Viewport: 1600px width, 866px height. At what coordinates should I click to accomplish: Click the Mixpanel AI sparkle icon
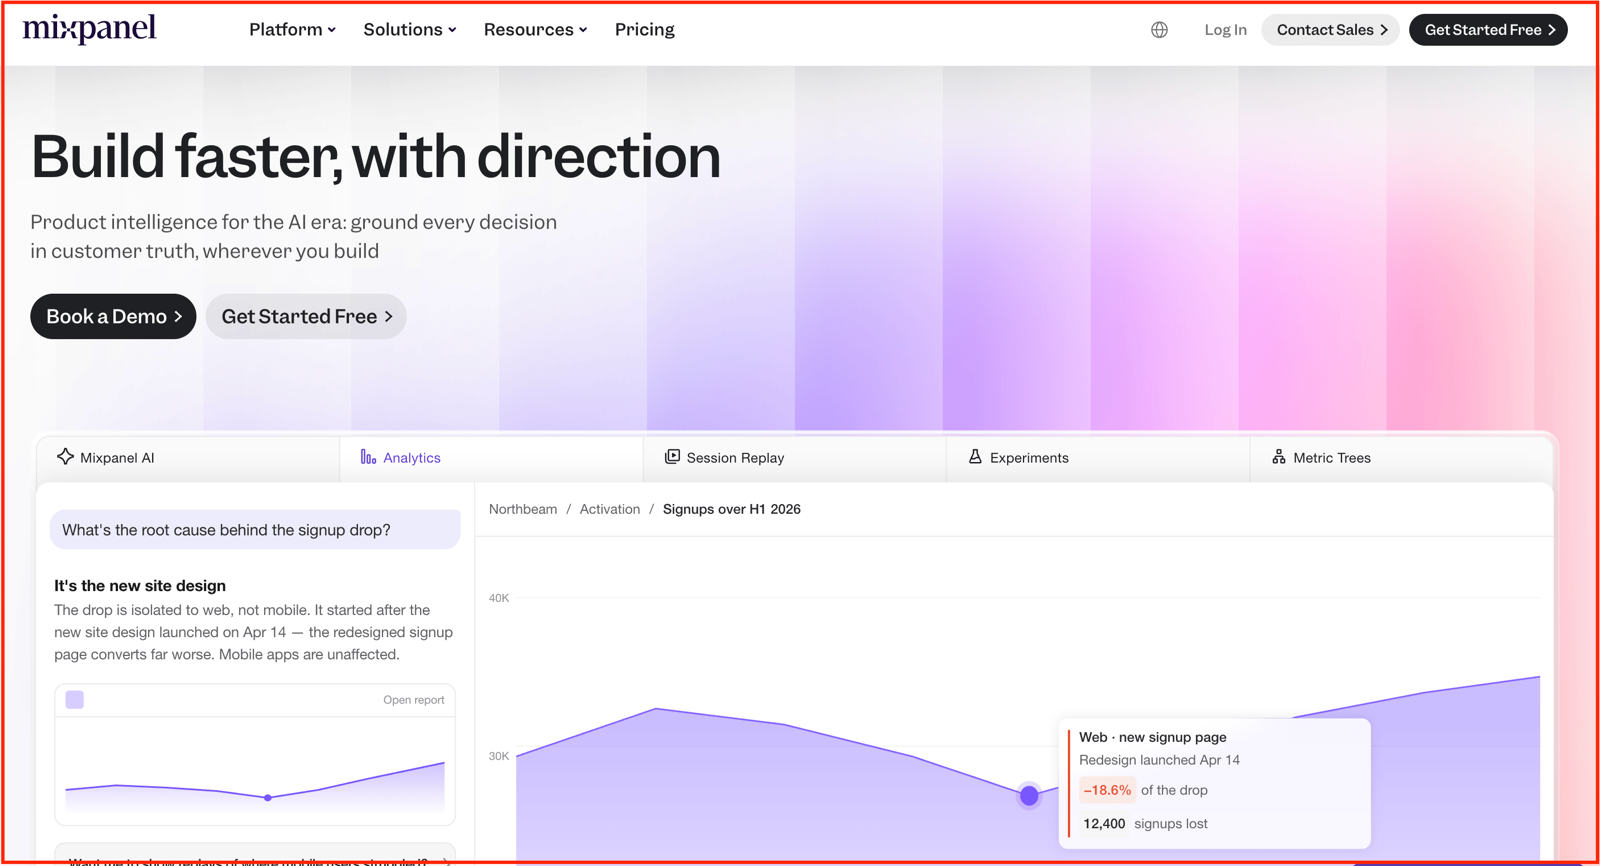tap(65, 457)
